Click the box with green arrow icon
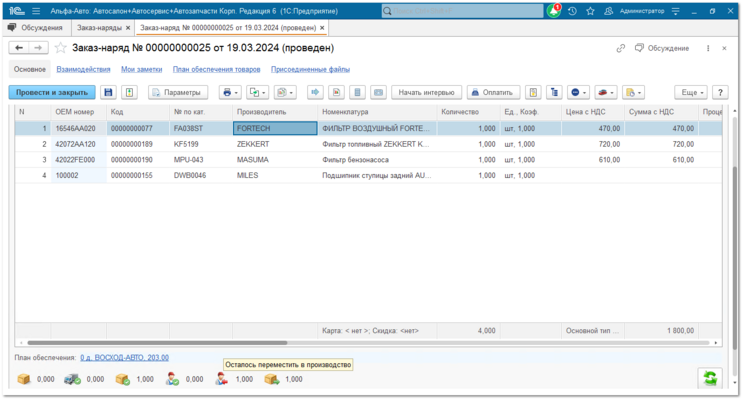The height and width of the screenshot is (400, 743). coord(272,379)
